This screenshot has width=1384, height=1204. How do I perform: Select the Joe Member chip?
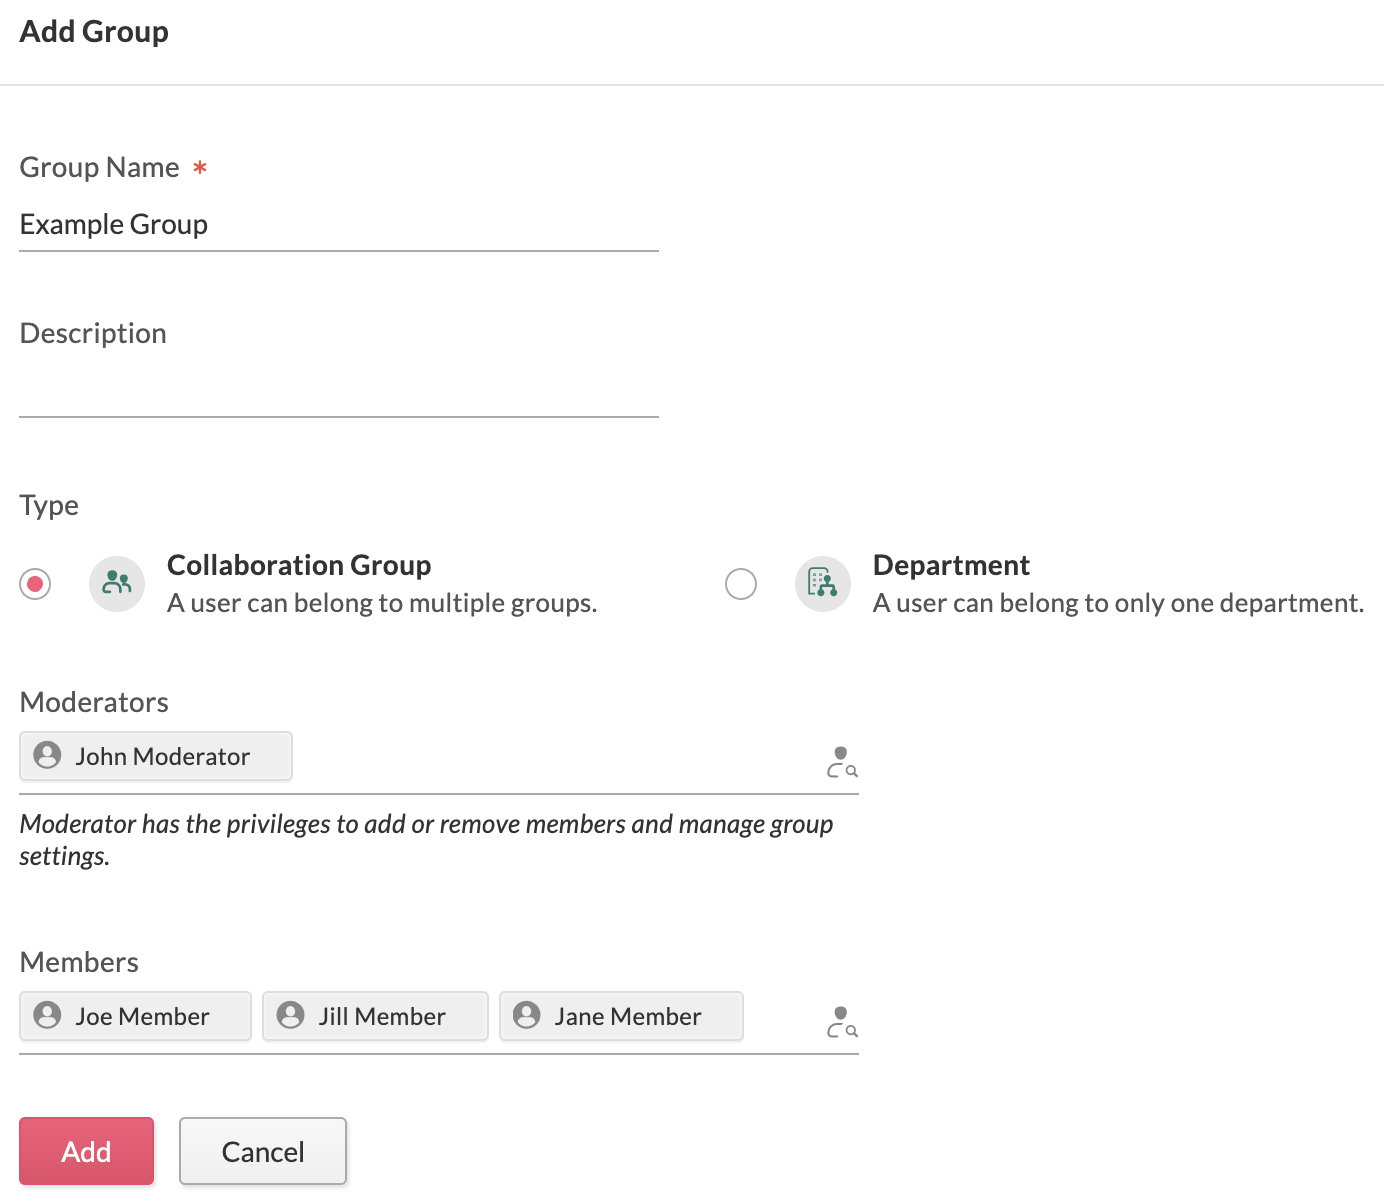(135, 1016)
